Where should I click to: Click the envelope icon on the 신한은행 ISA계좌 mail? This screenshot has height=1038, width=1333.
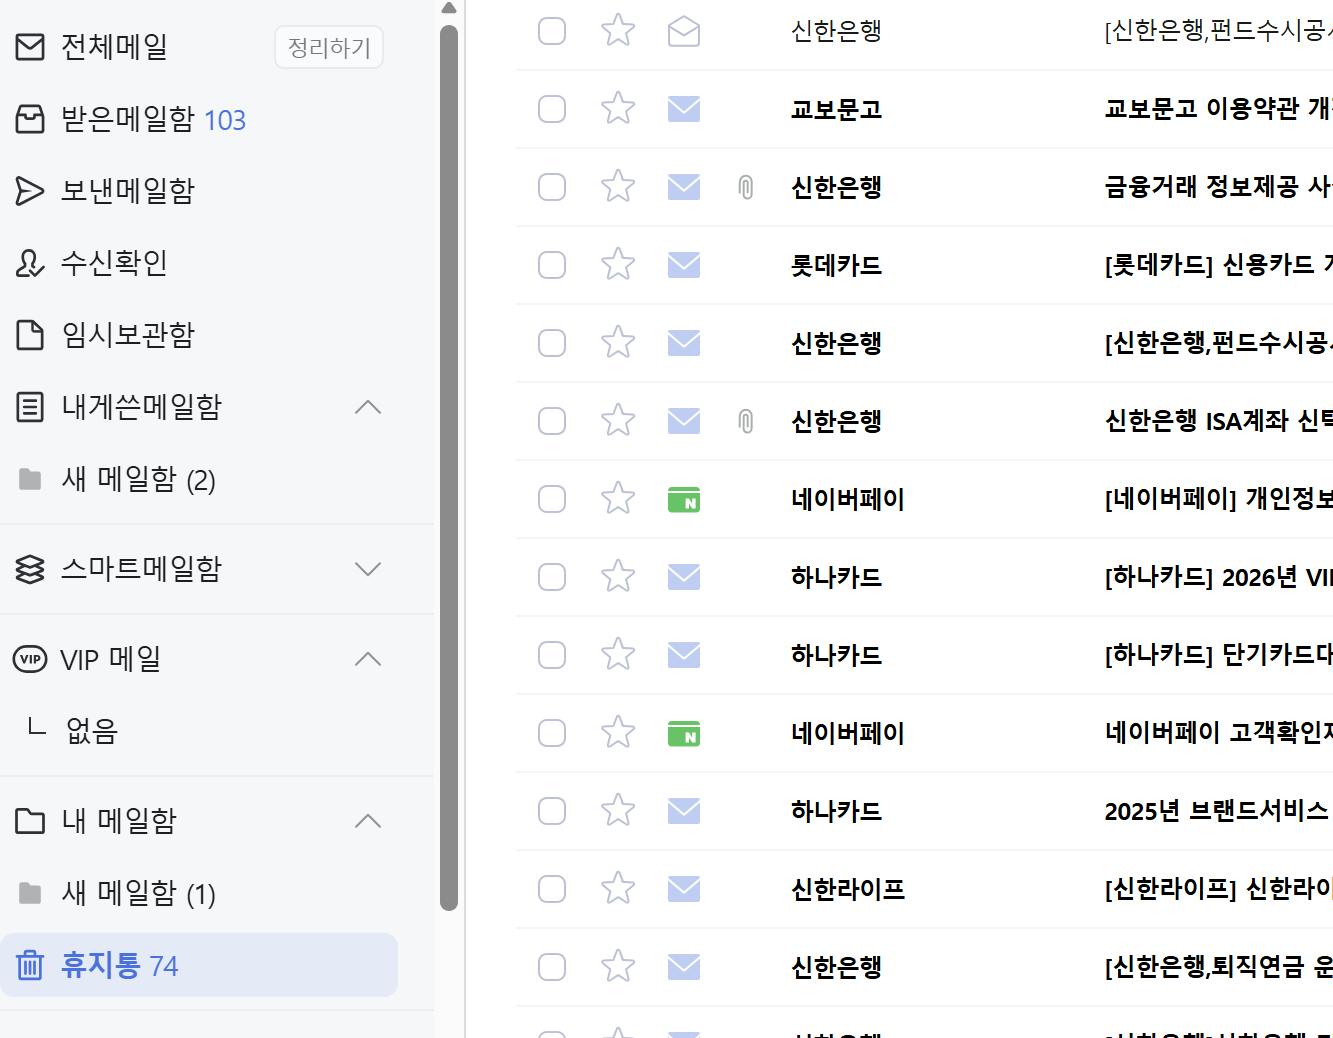tap(684, 421)
